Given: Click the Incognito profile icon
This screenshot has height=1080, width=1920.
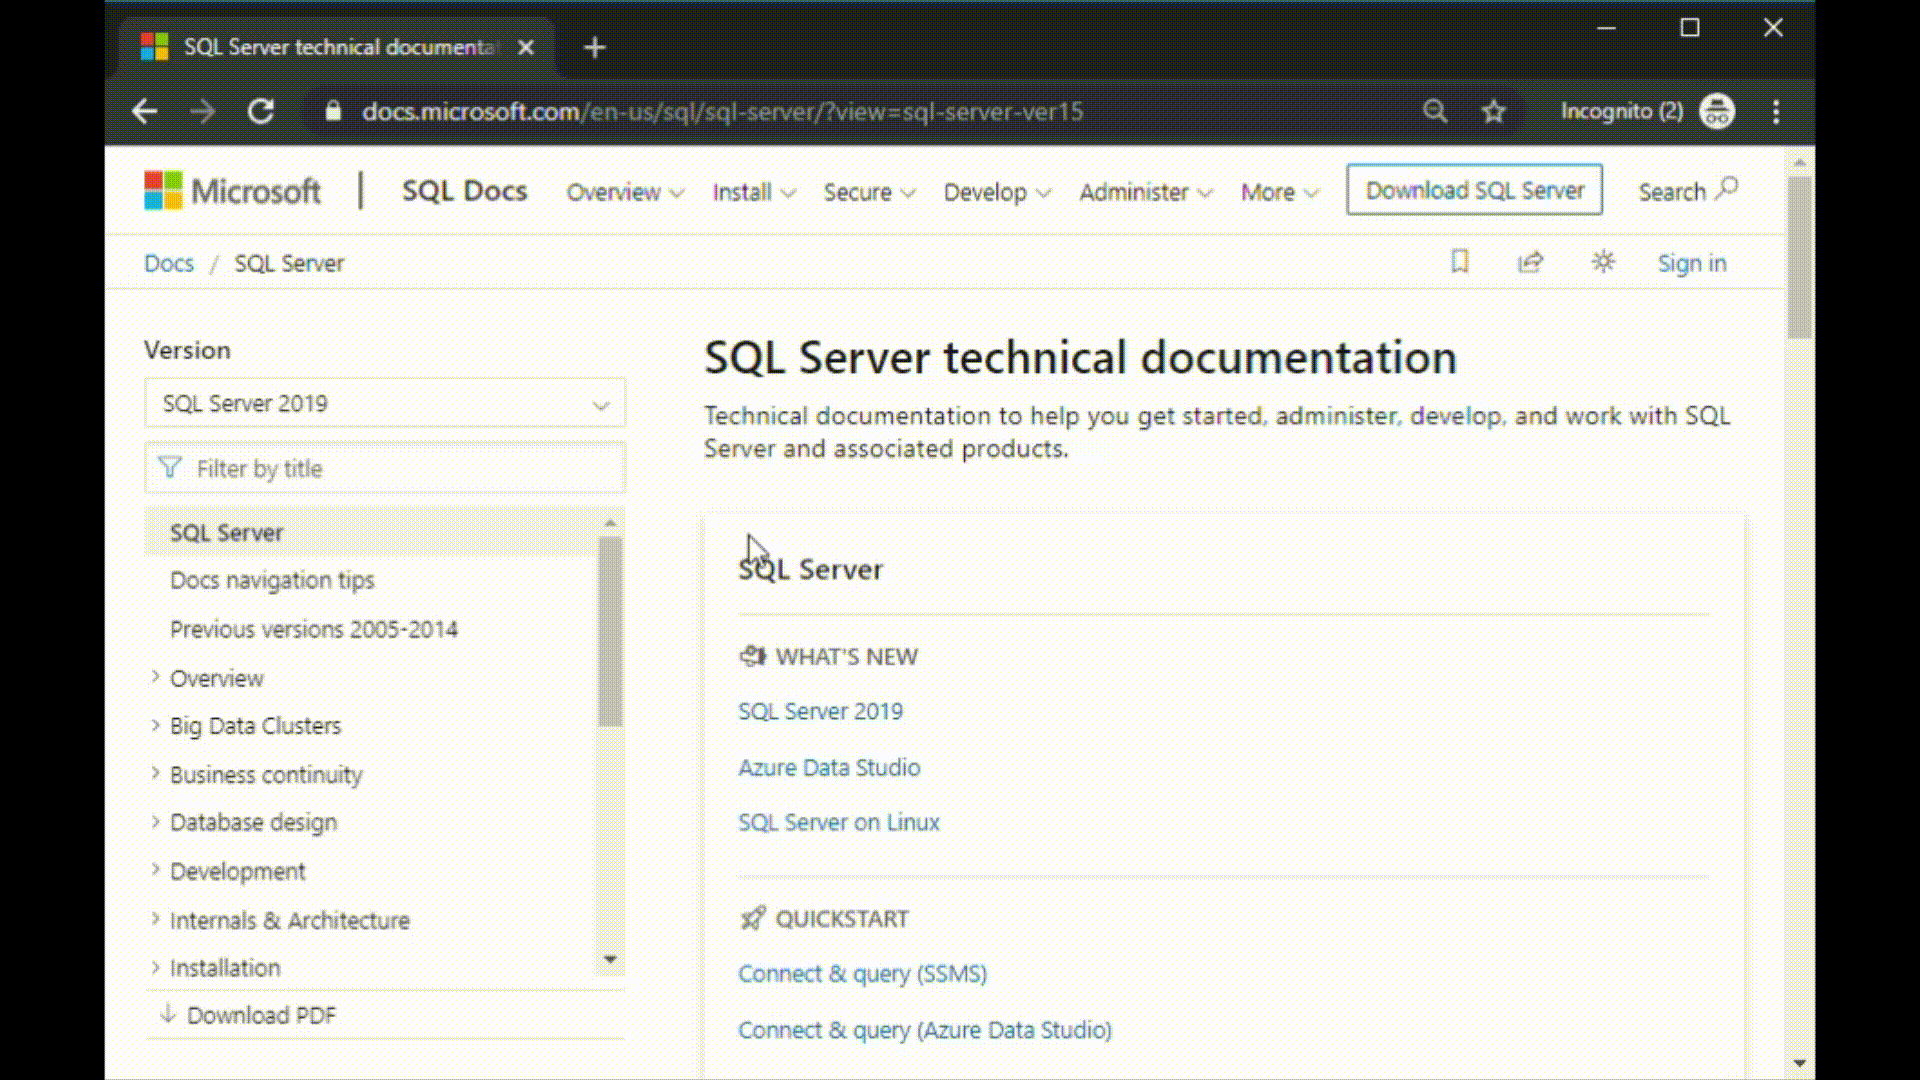Looking at the screenshot, I should click(1716, 111).
